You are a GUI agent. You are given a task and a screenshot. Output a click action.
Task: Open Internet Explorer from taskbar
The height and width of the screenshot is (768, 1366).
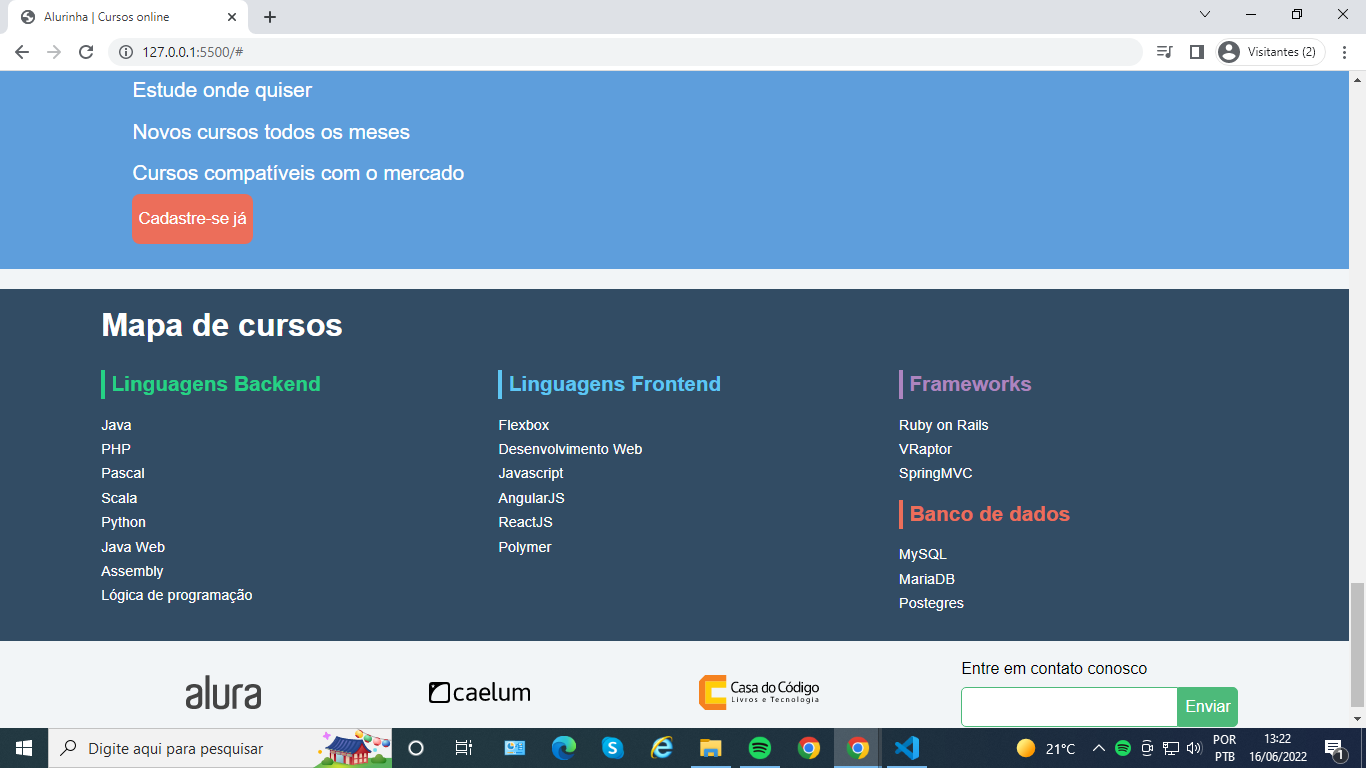(662, 748)
